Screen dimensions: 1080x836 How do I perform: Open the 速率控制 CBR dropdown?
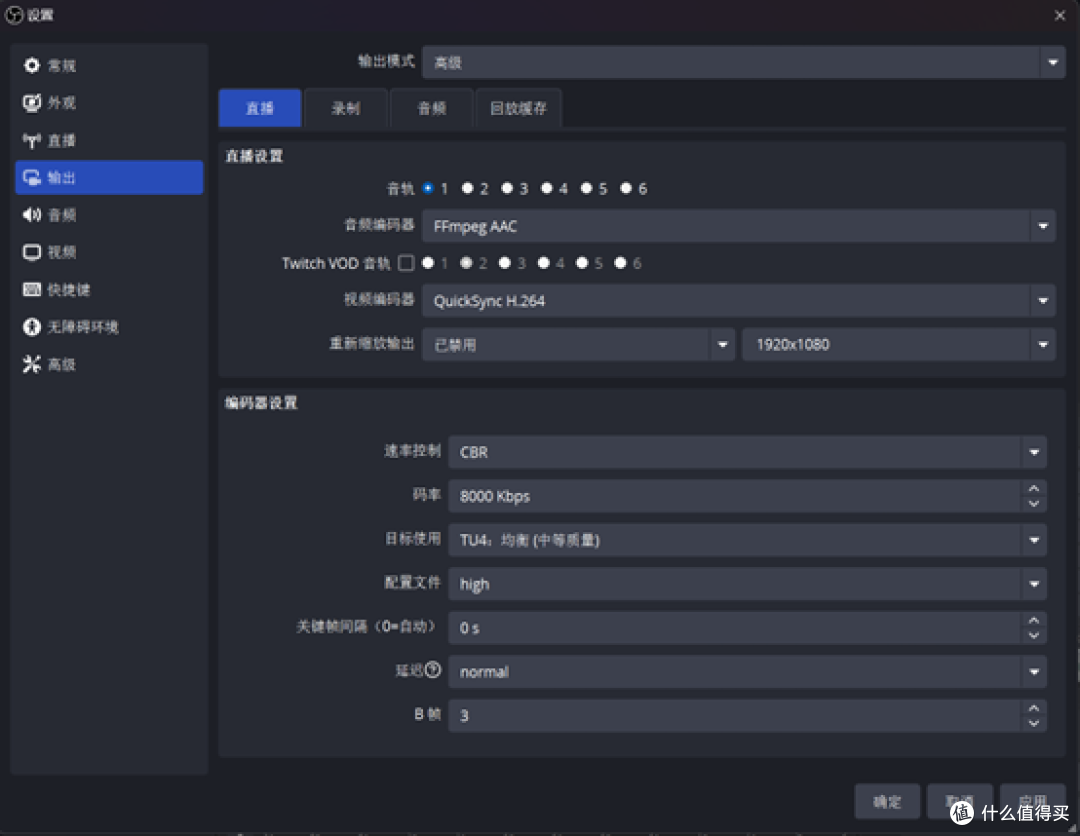[x=747, y=452]
